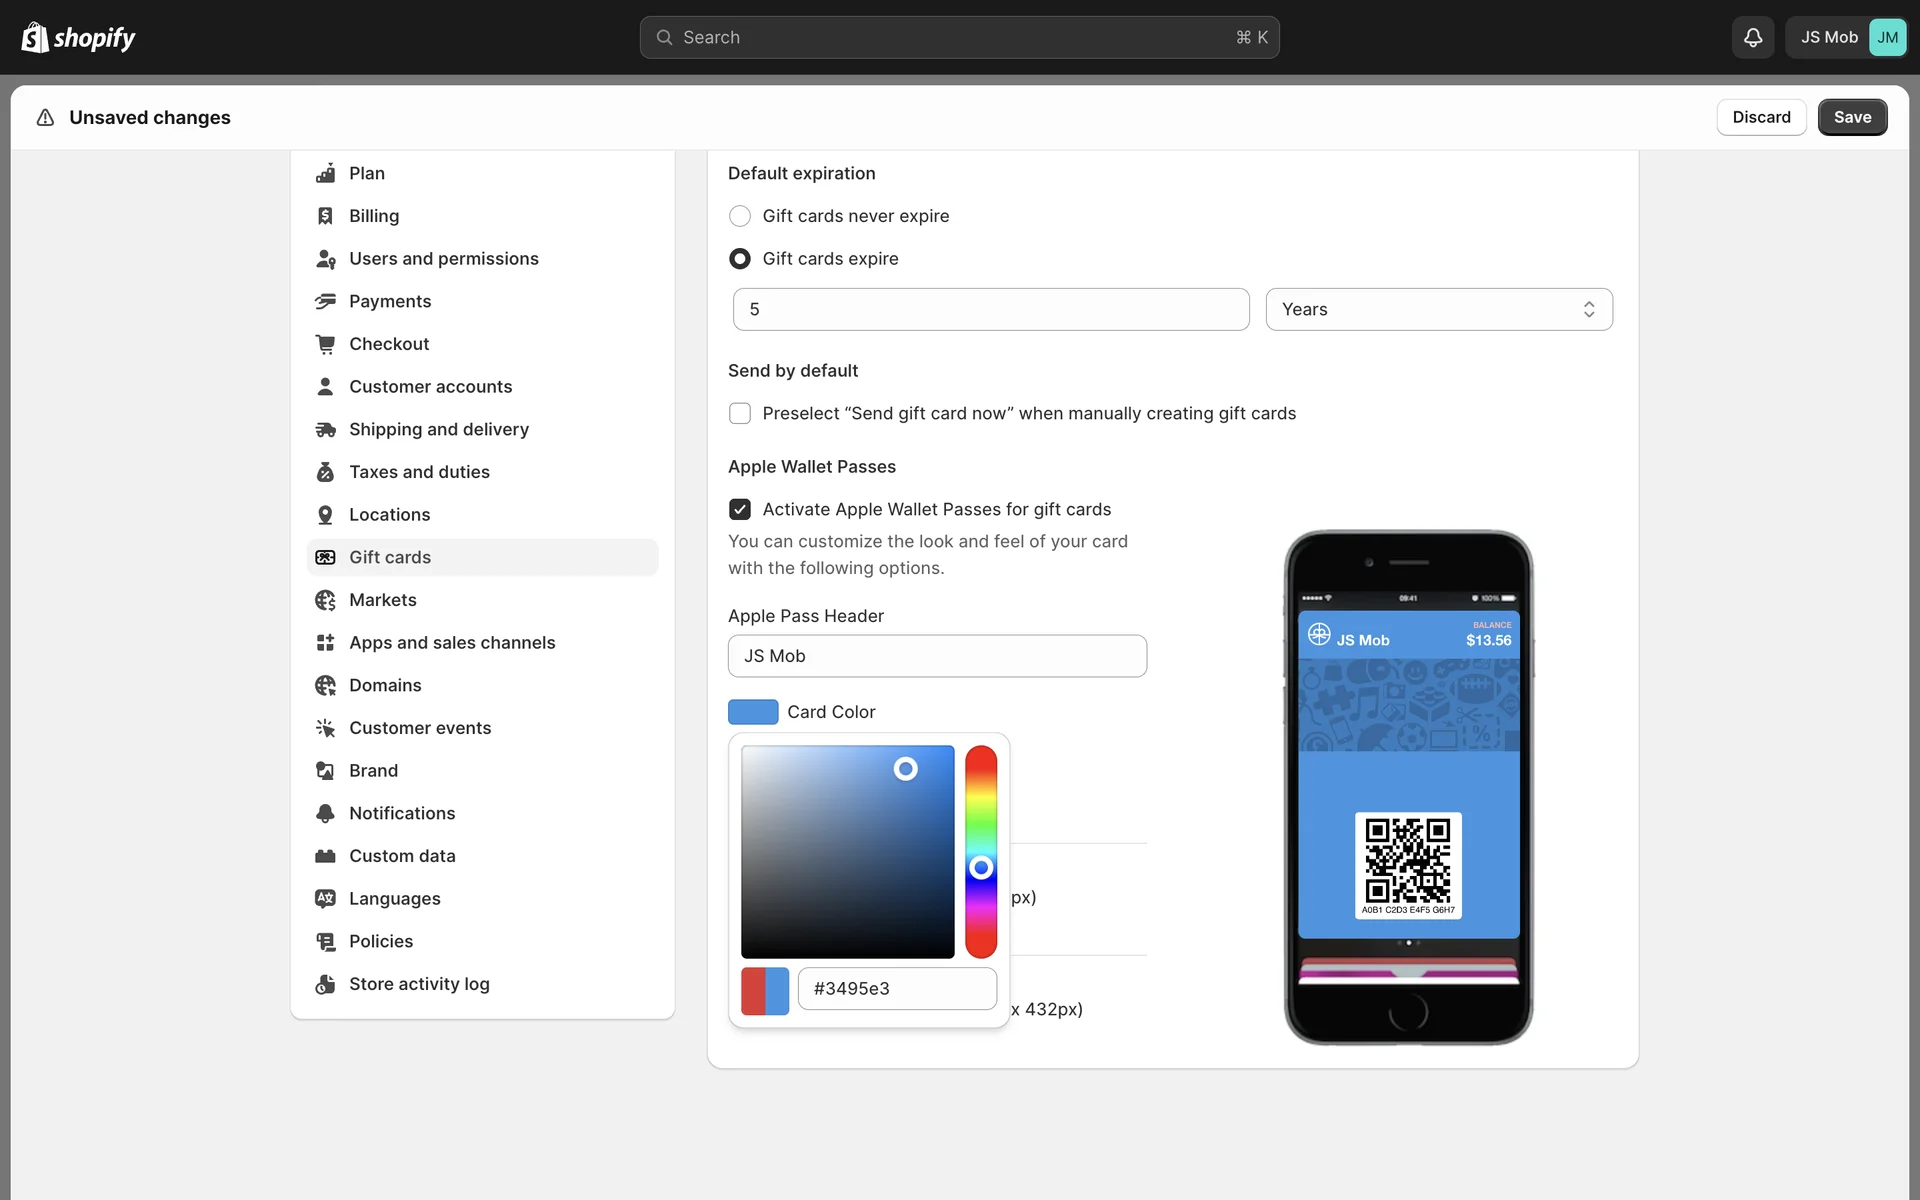Screen dimensions: 1920x1200
Task: Toggle Preselect Send gift card now checkbox
Action: click(x=740, y=413)
